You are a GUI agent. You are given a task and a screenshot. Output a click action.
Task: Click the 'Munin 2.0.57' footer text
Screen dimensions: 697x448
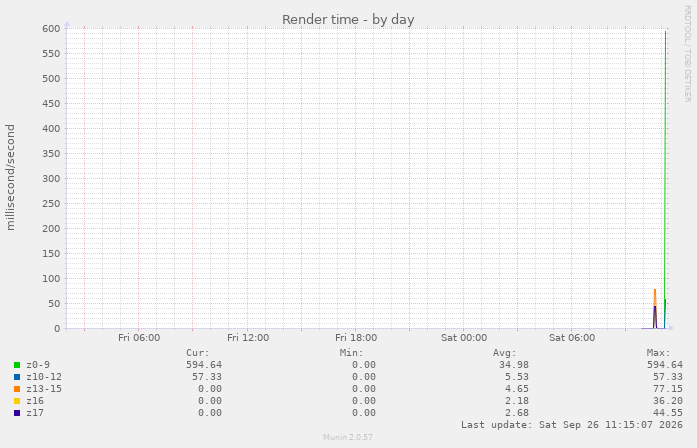click(348, 437)
